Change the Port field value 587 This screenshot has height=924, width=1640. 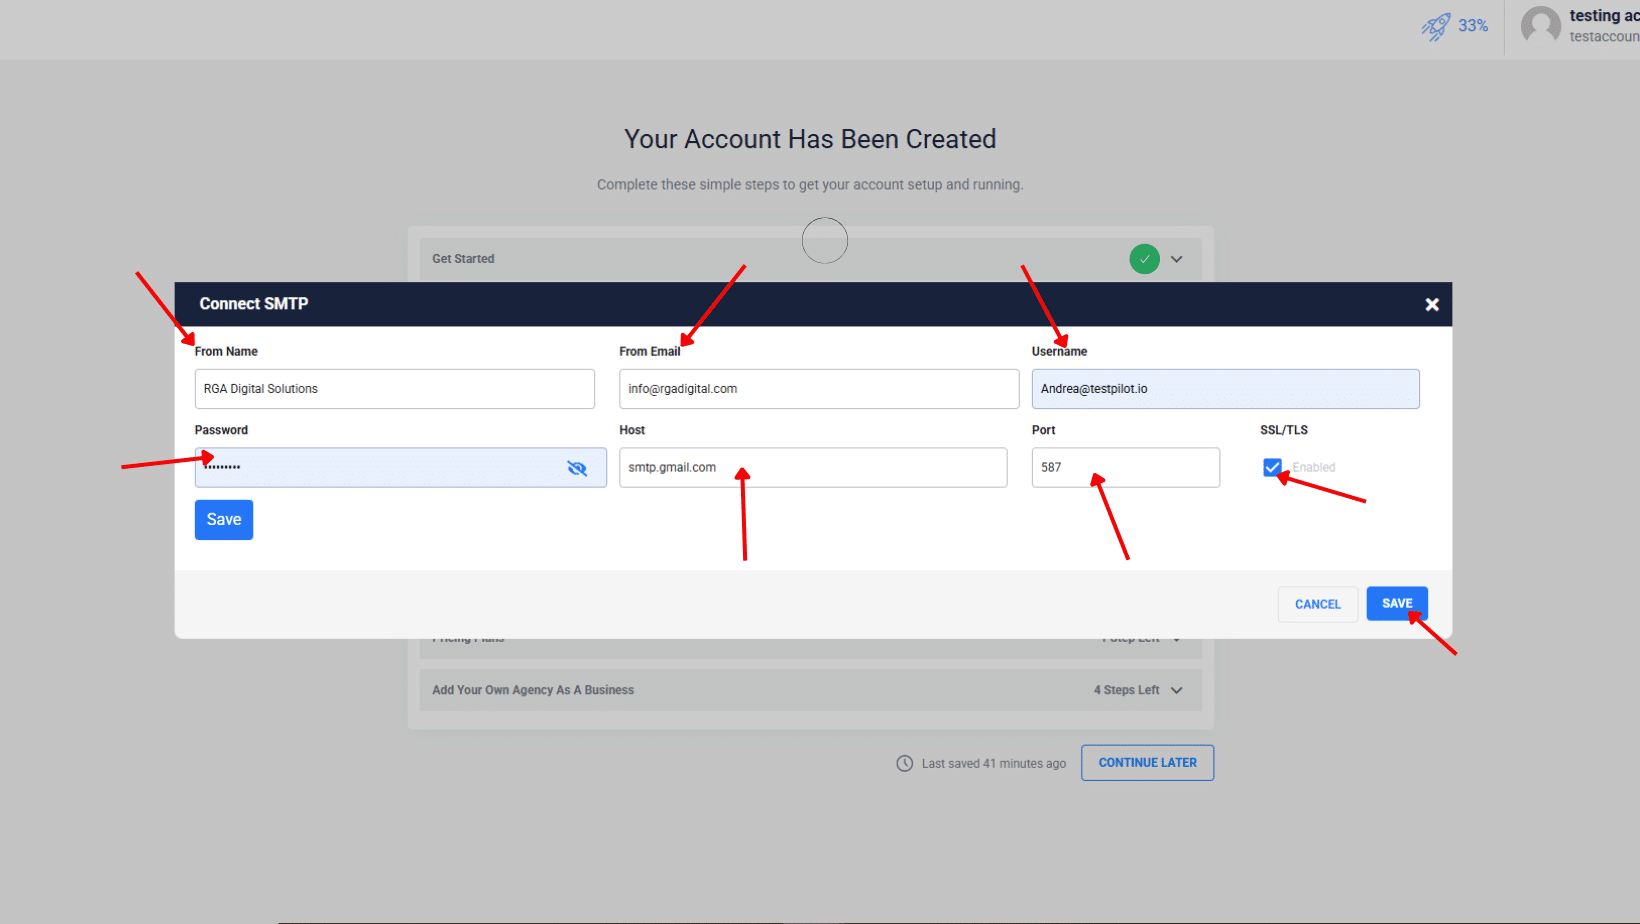(x=1125, y=467)
